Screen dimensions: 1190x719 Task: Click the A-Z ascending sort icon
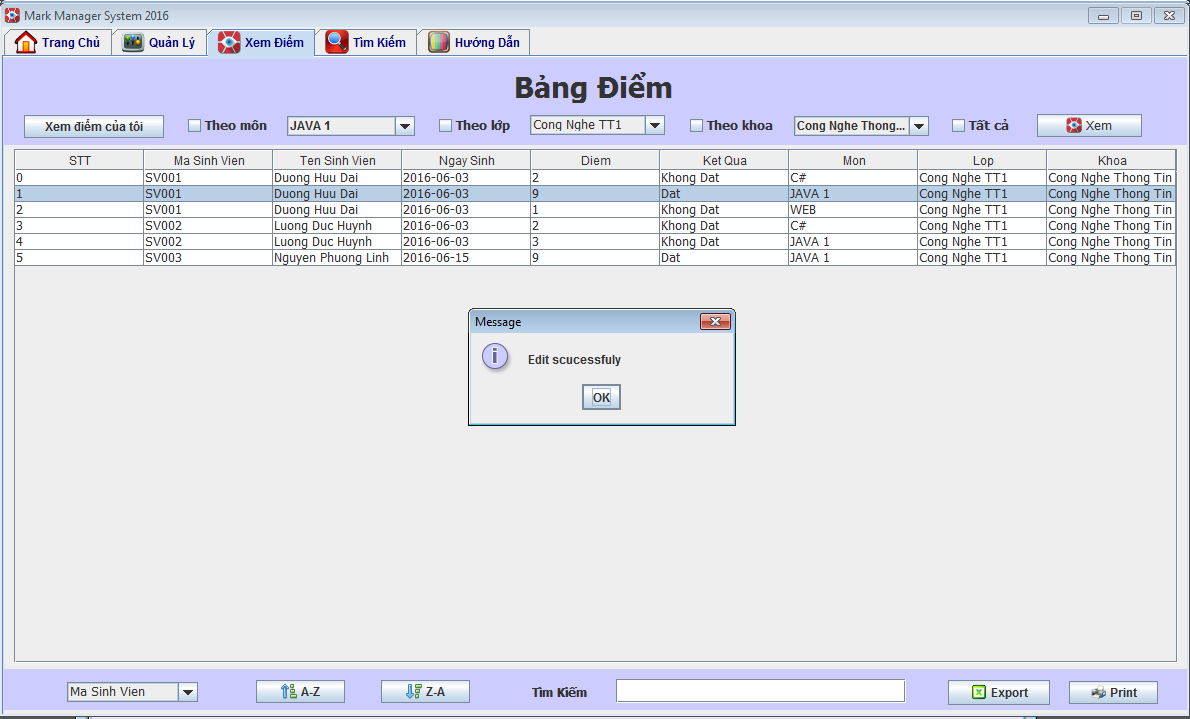click(x=288, y=691)
